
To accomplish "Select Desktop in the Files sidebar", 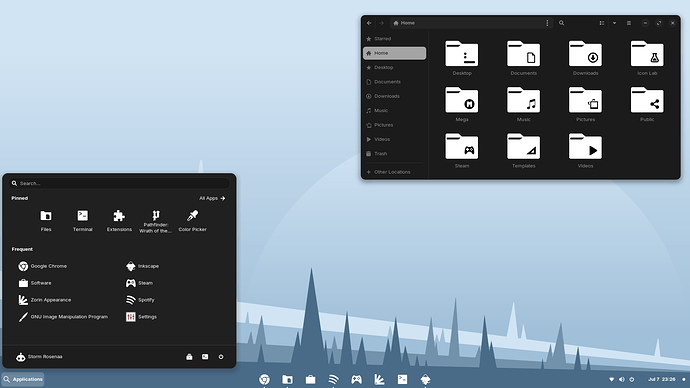I will (394, 67).
